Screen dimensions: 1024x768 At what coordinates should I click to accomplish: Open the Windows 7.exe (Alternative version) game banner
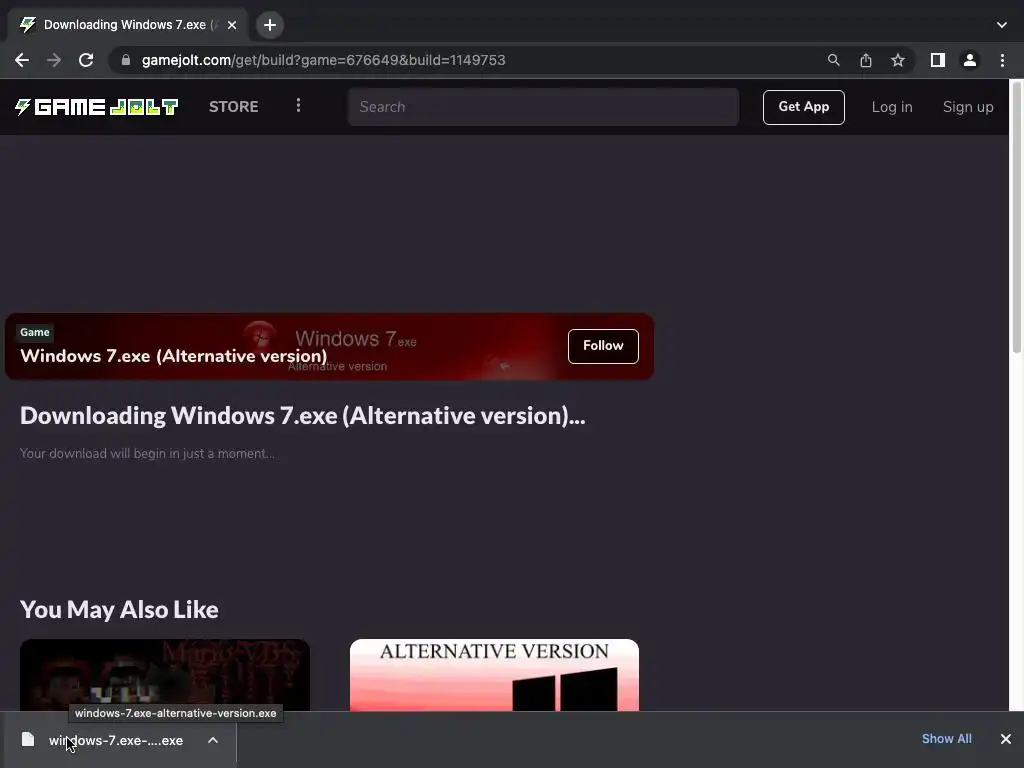329,346
